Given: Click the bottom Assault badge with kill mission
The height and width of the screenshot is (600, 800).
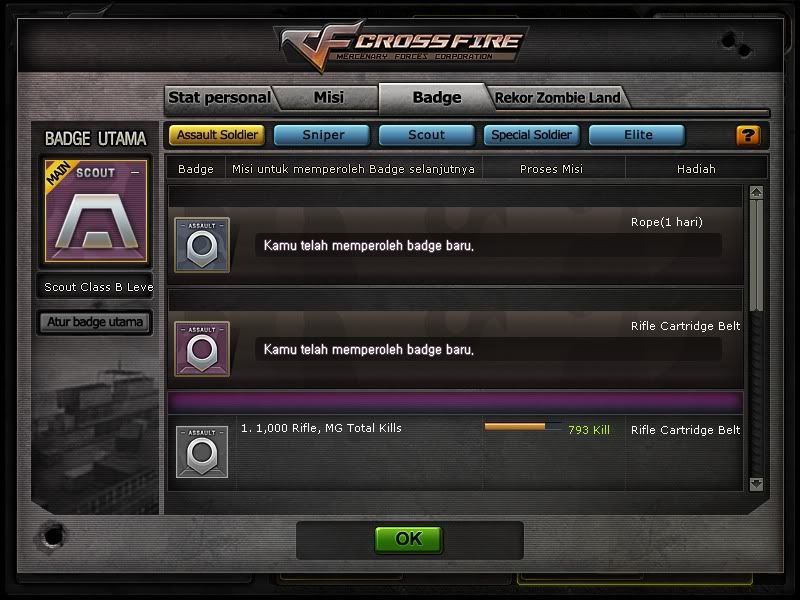Looking at the screenshot, I should [x=202, y=452].
